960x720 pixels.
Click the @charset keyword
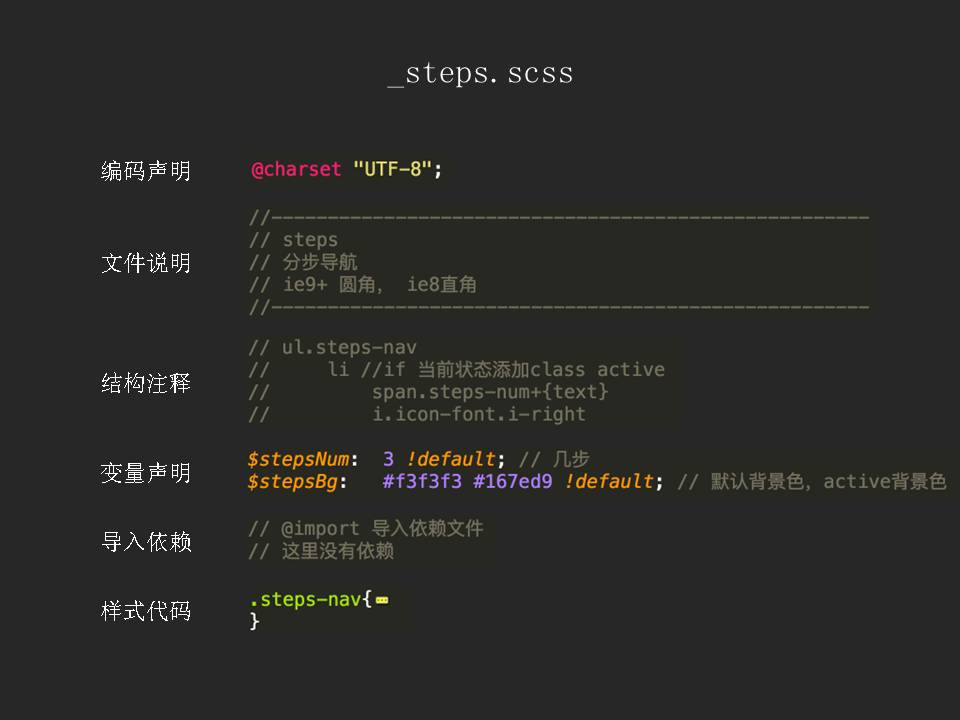[x=296, y=169]
